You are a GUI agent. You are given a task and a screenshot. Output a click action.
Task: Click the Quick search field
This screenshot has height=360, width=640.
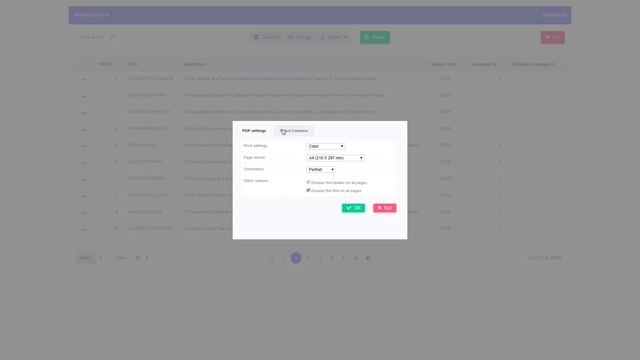[x=92, y=37]
